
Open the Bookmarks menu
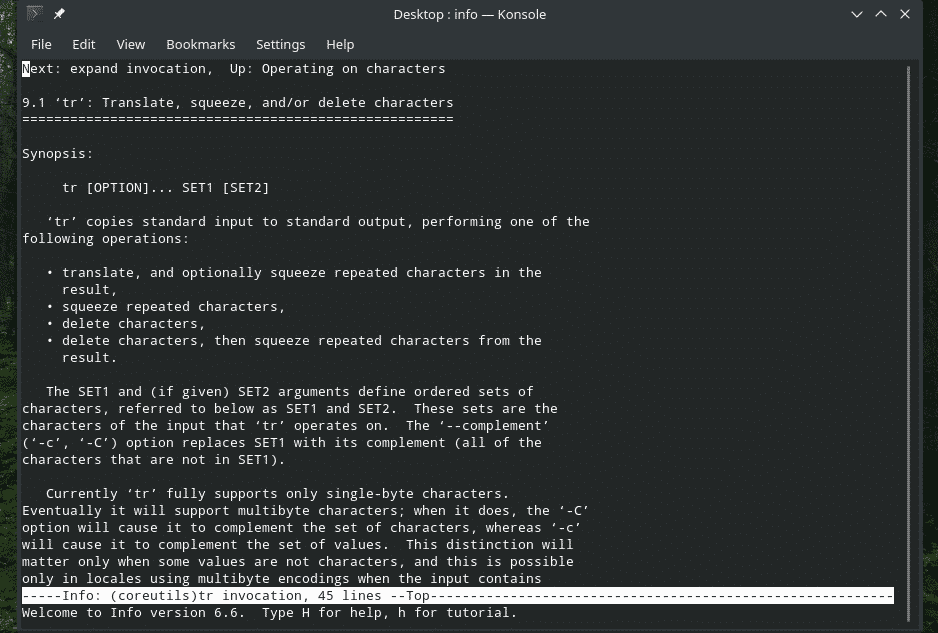click(x=200, y=44)
